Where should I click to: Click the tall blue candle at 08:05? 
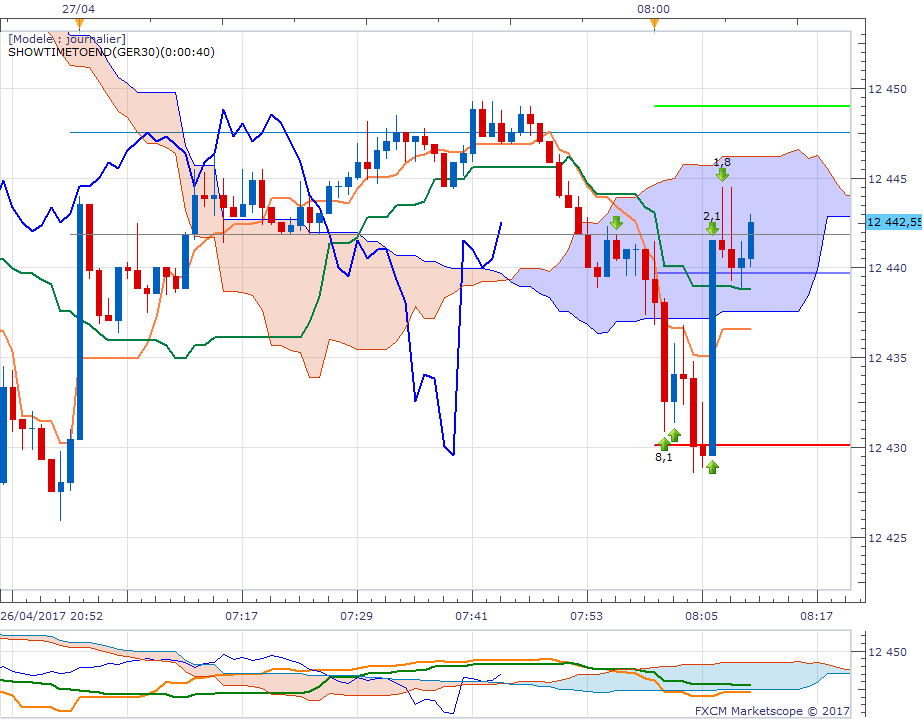[x=712, y=347]
